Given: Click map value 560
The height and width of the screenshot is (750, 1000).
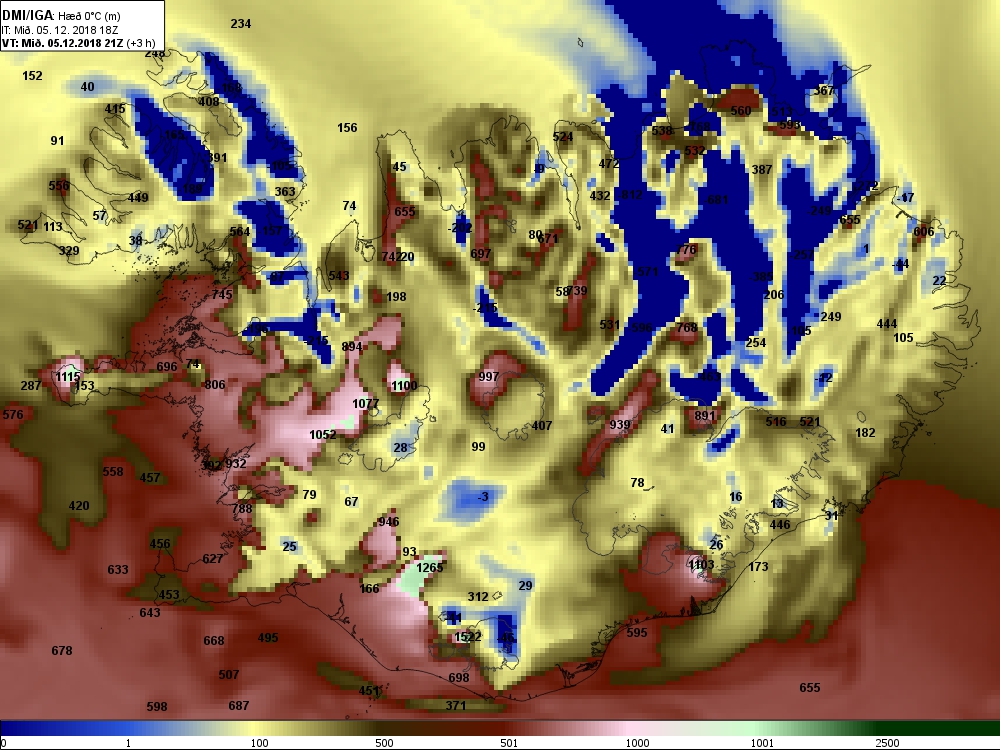Looking at the screenshot, I should pos(740,110).
